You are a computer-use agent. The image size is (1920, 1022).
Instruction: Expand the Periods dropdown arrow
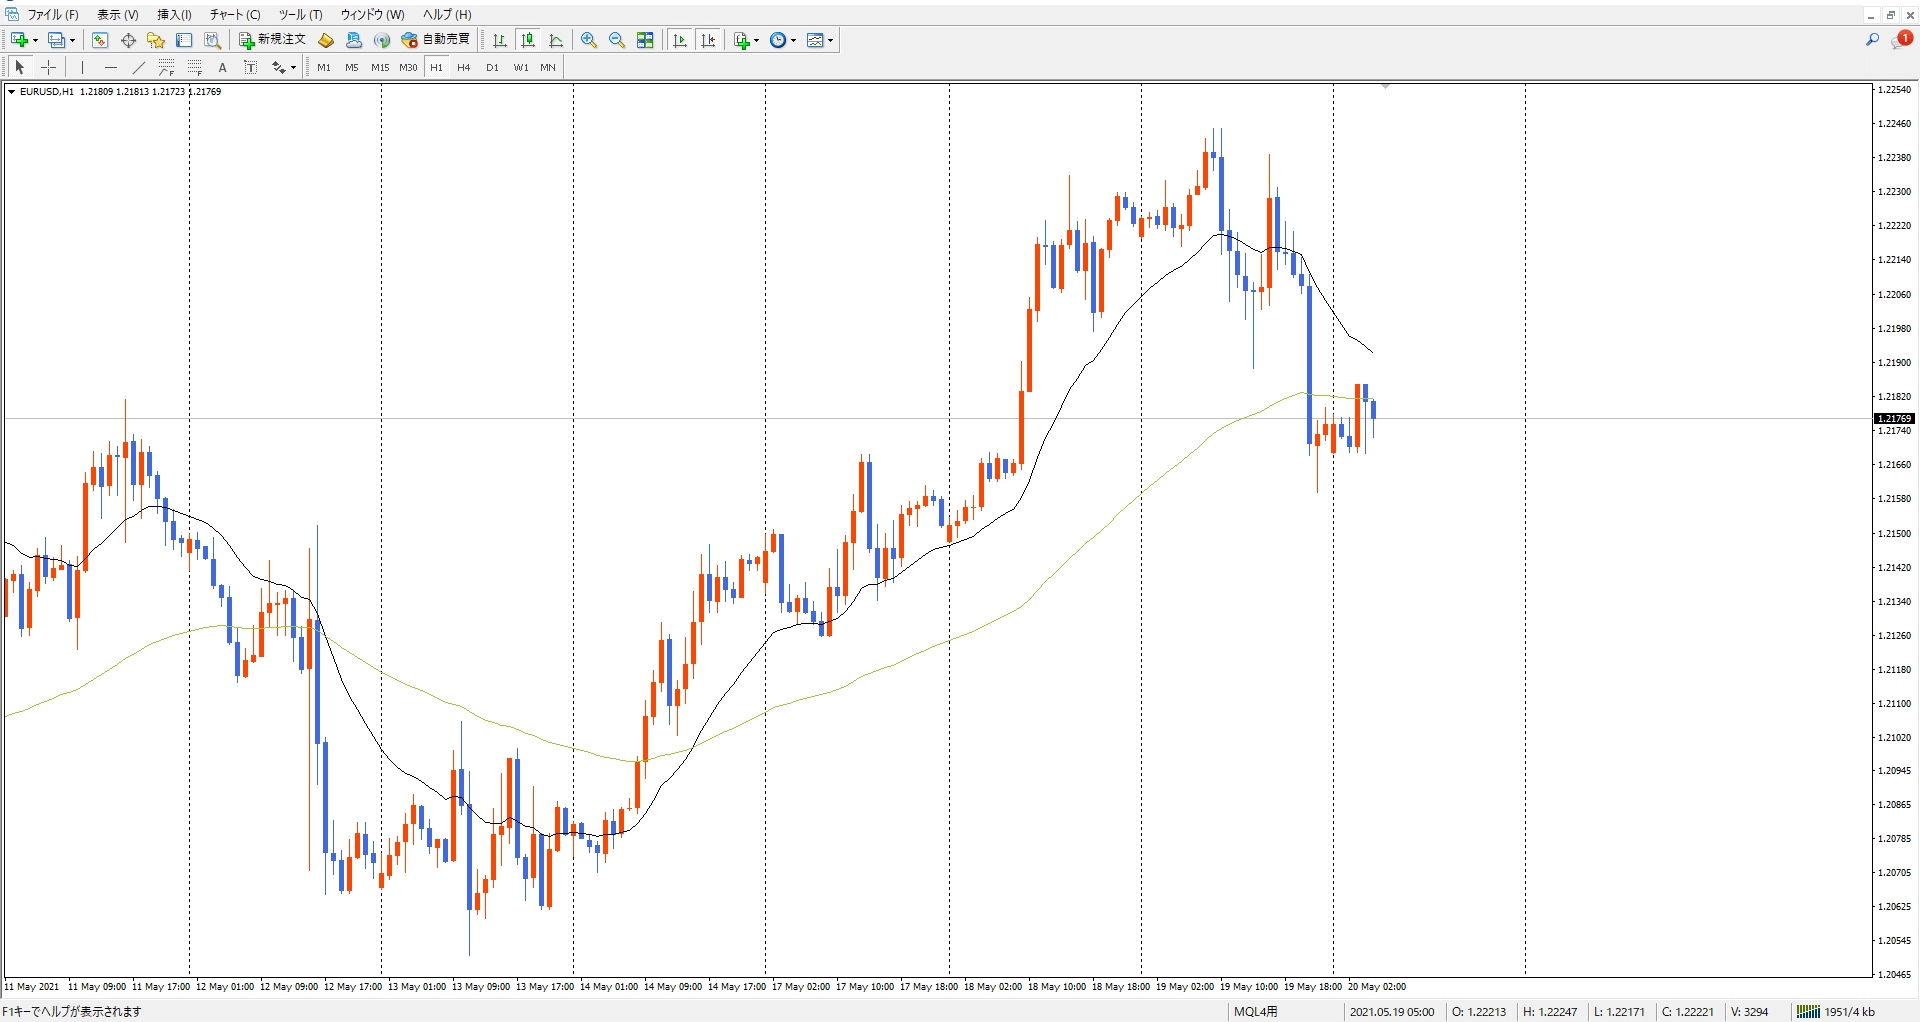coord(794,41)
